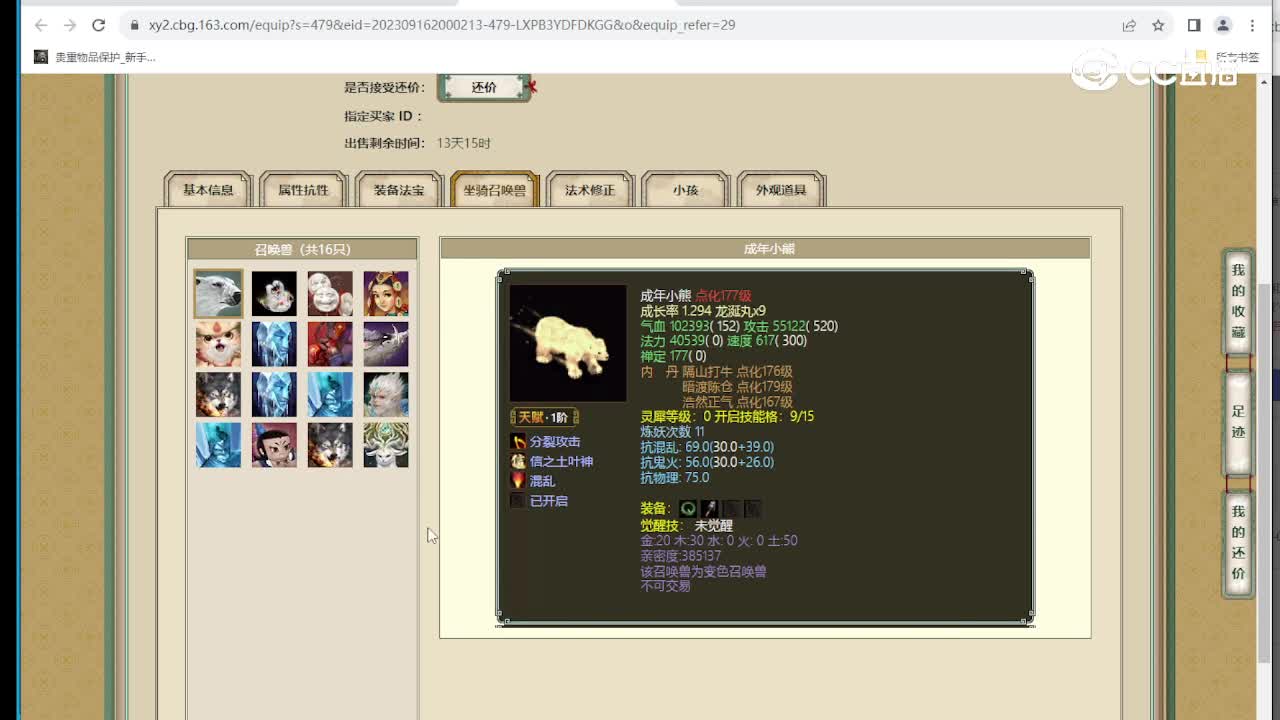Go forward in browser history
The height and width of the screenshot is (720, 1280).
point(70,25)
